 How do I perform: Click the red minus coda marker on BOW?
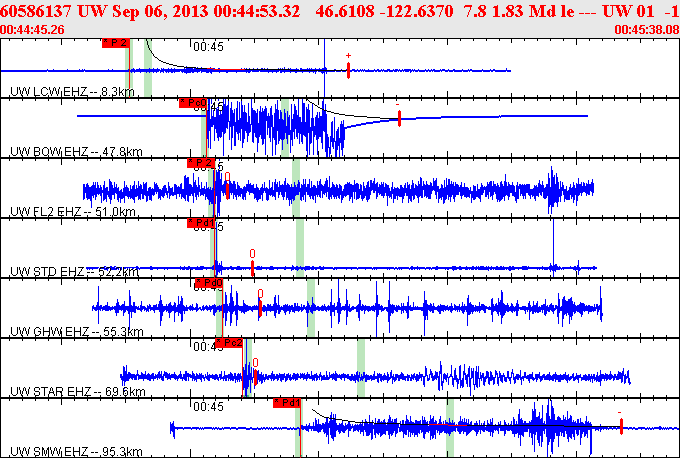pos(399,115)
